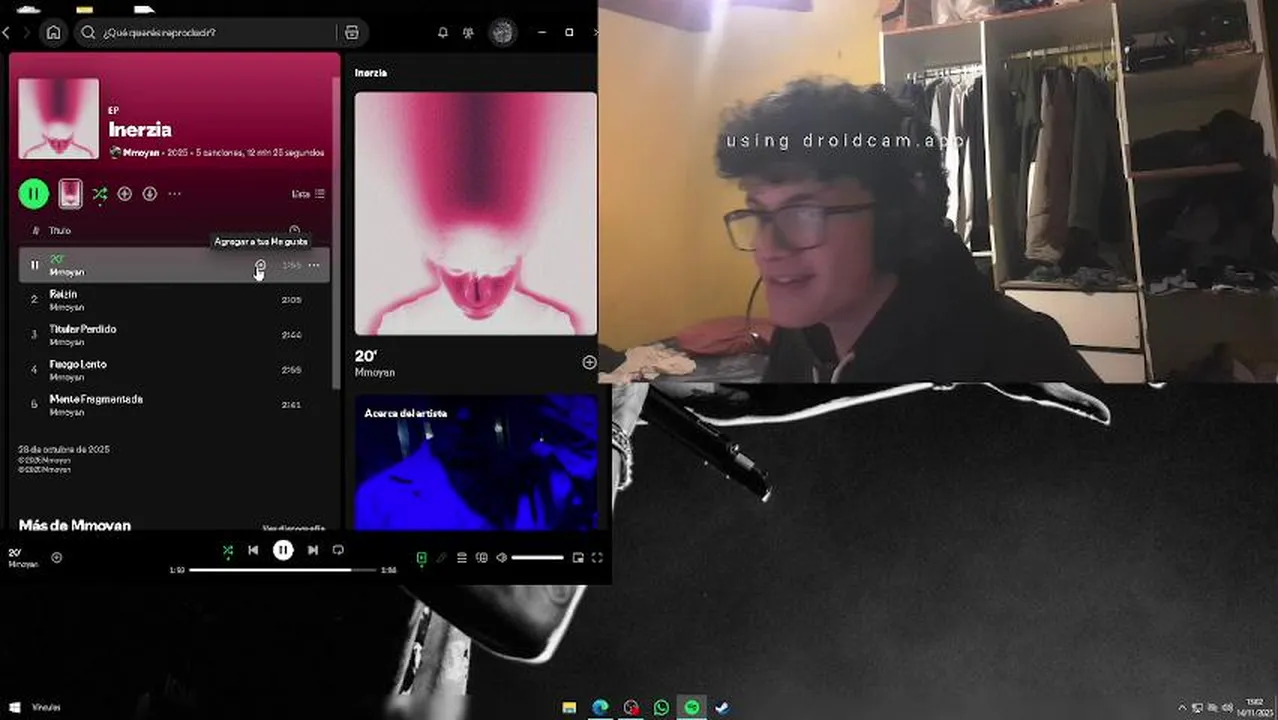
Task: Skip to previous track in player bar
Action: pyautogui.click(x=253, y=550)
